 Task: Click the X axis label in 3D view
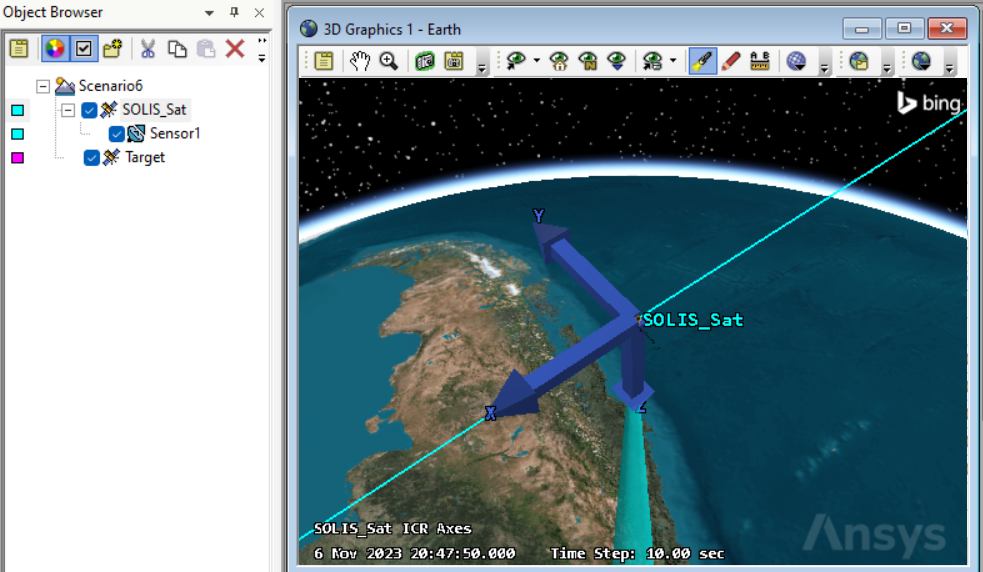(490, 413)
